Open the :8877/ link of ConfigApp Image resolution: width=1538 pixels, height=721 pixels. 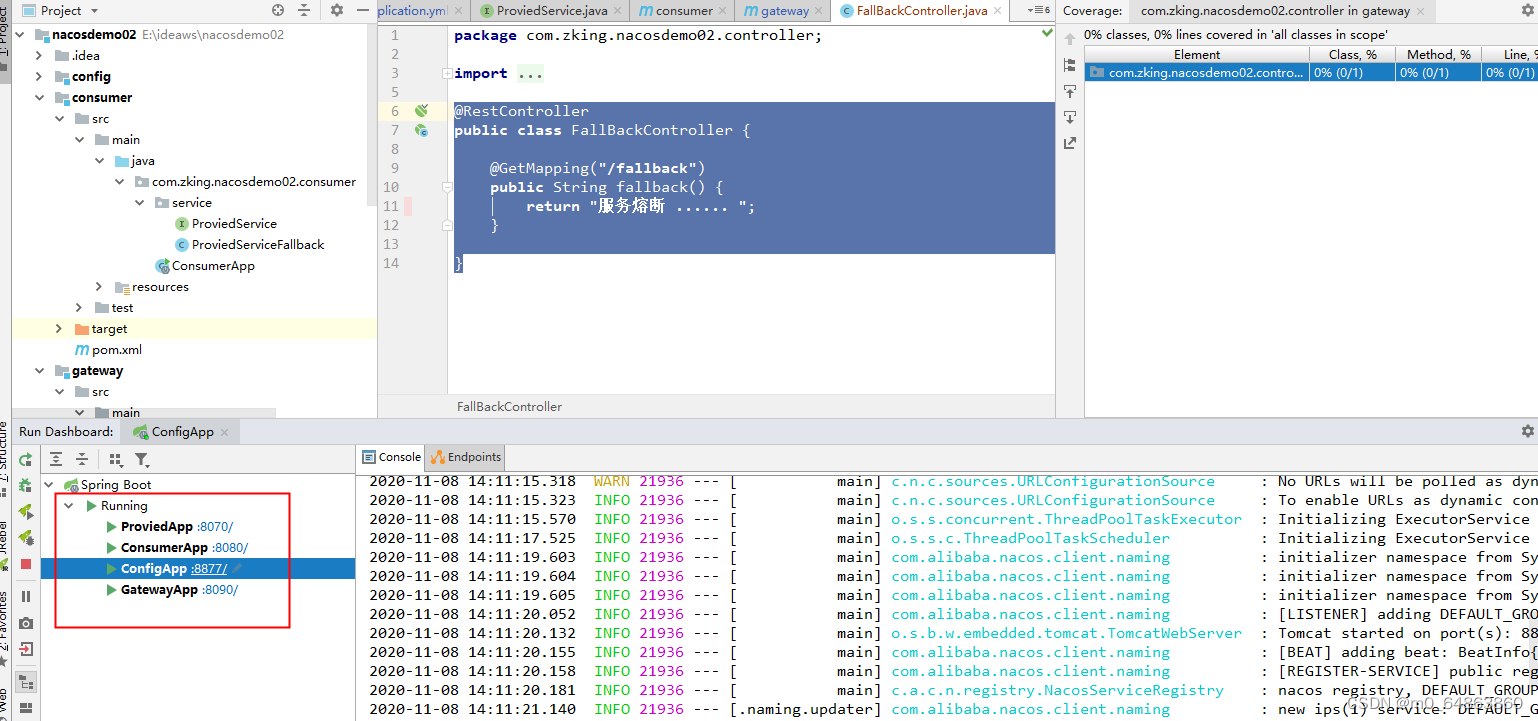[x=209, y=569]
